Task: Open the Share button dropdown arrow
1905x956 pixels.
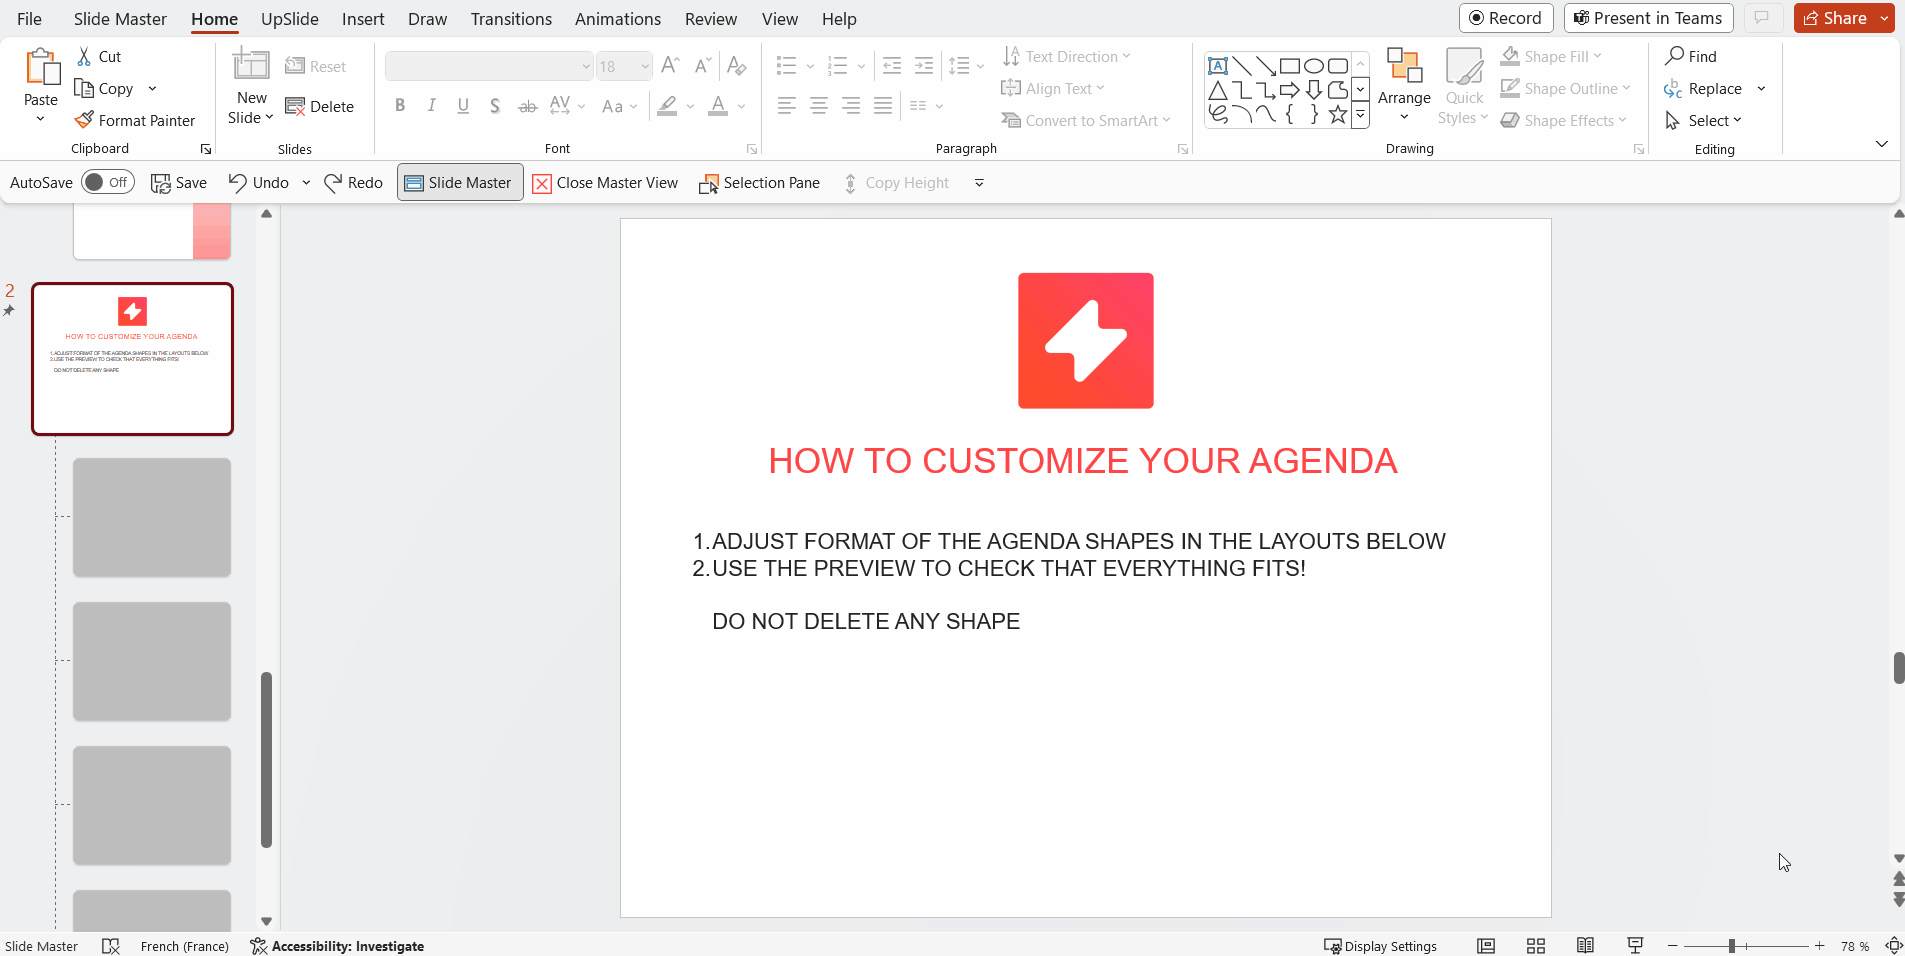Action: tap(1884, 18)
